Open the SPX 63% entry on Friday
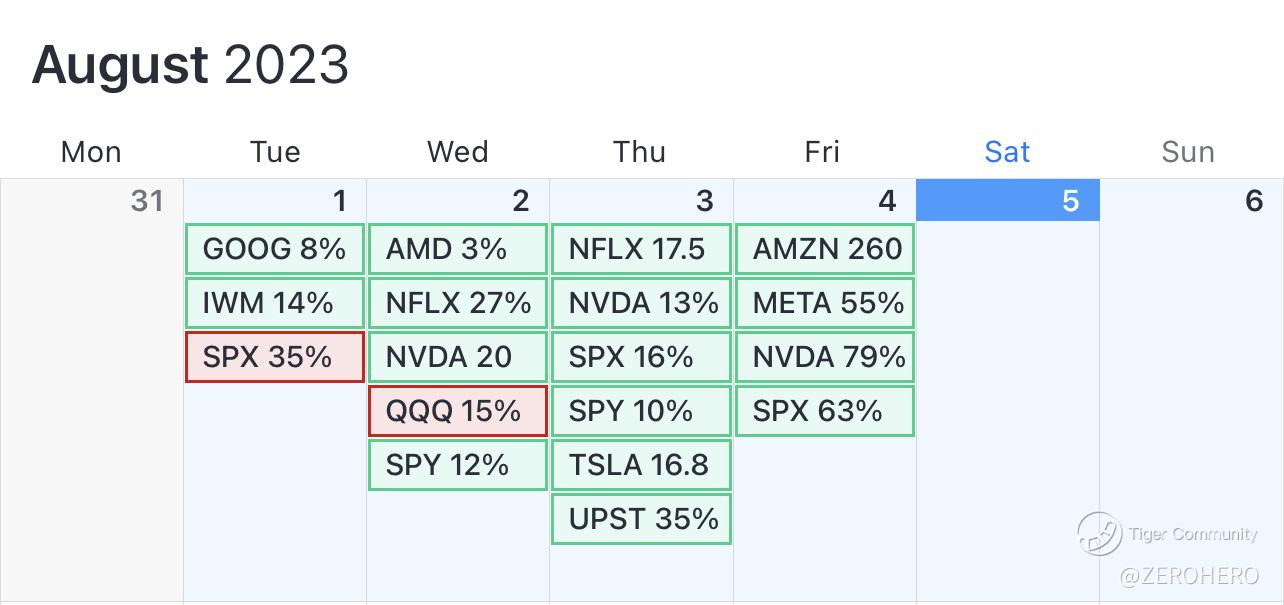 click(825, 411)
